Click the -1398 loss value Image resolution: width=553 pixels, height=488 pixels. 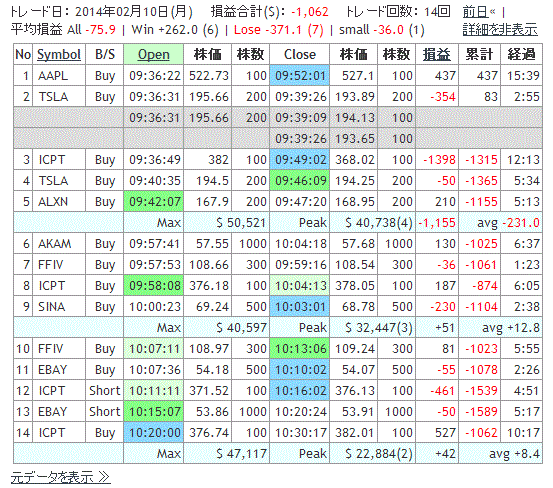439,159
